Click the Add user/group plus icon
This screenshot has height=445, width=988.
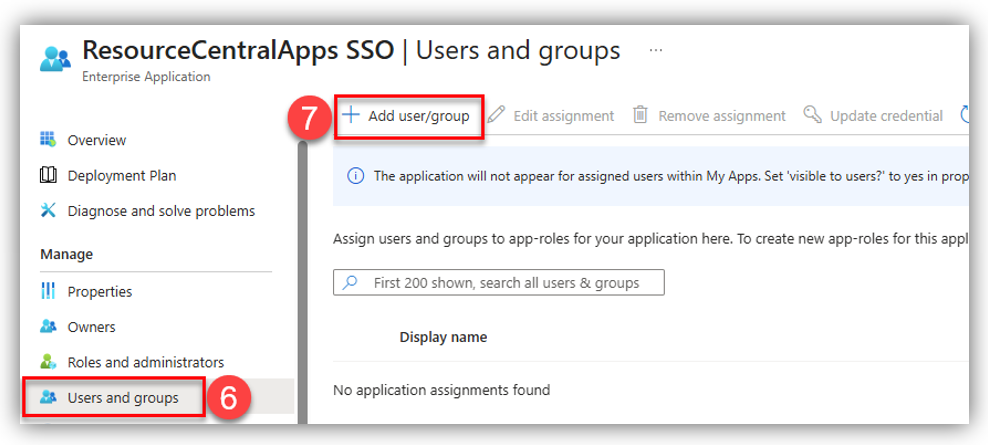pyautogui.click(x=350, y=115)
